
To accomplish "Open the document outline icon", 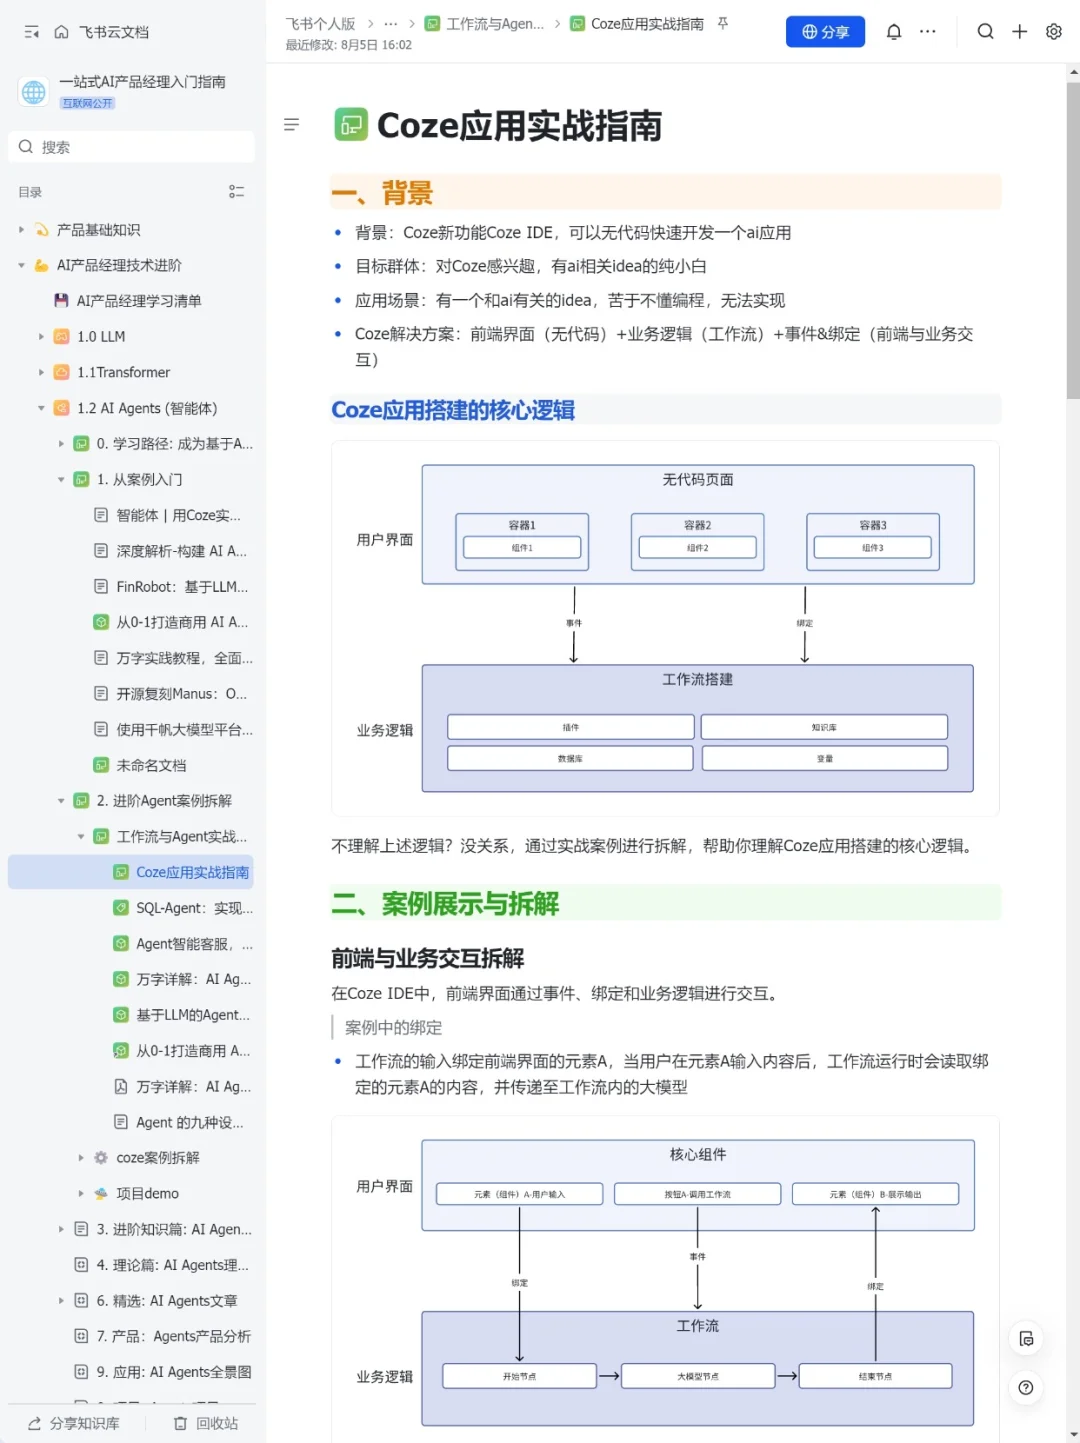I will pyautogui.click(x=291, y=124).
